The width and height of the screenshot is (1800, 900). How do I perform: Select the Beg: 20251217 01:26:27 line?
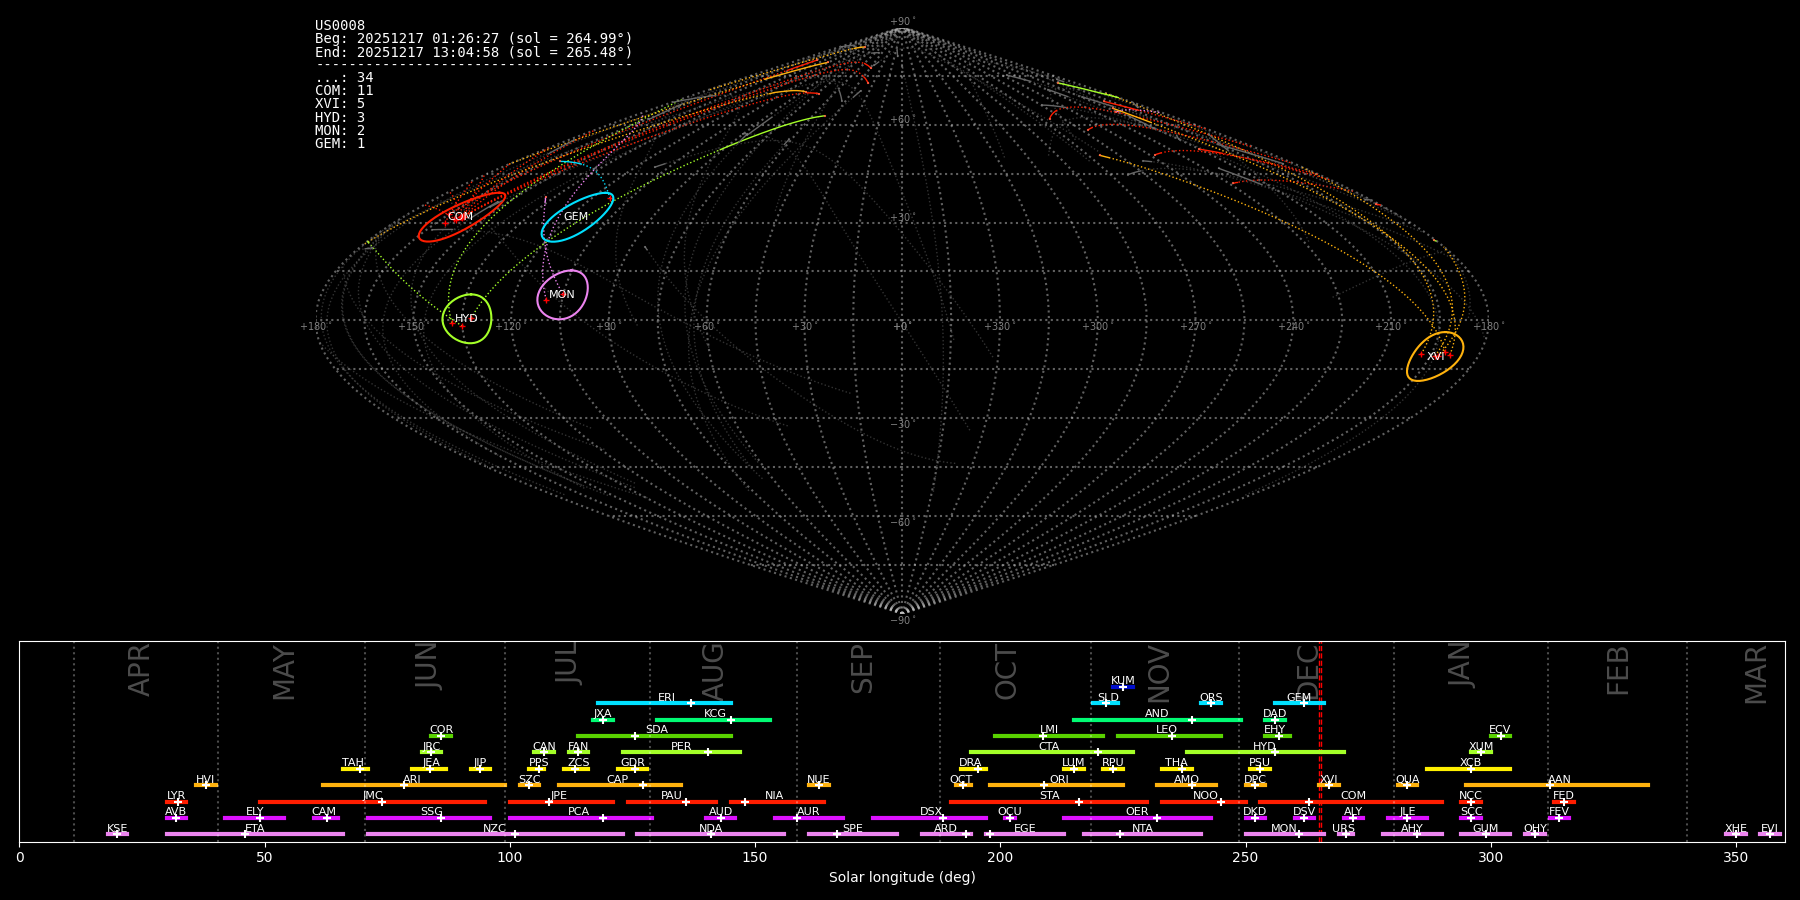click(474, 39)
